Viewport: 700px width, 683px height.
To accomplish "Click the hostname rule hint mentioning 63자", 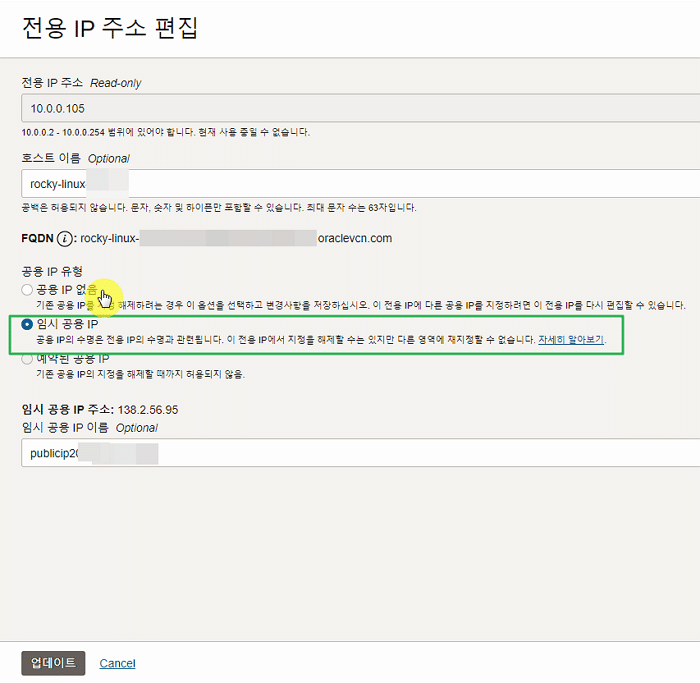I will (x=219, y=208).
